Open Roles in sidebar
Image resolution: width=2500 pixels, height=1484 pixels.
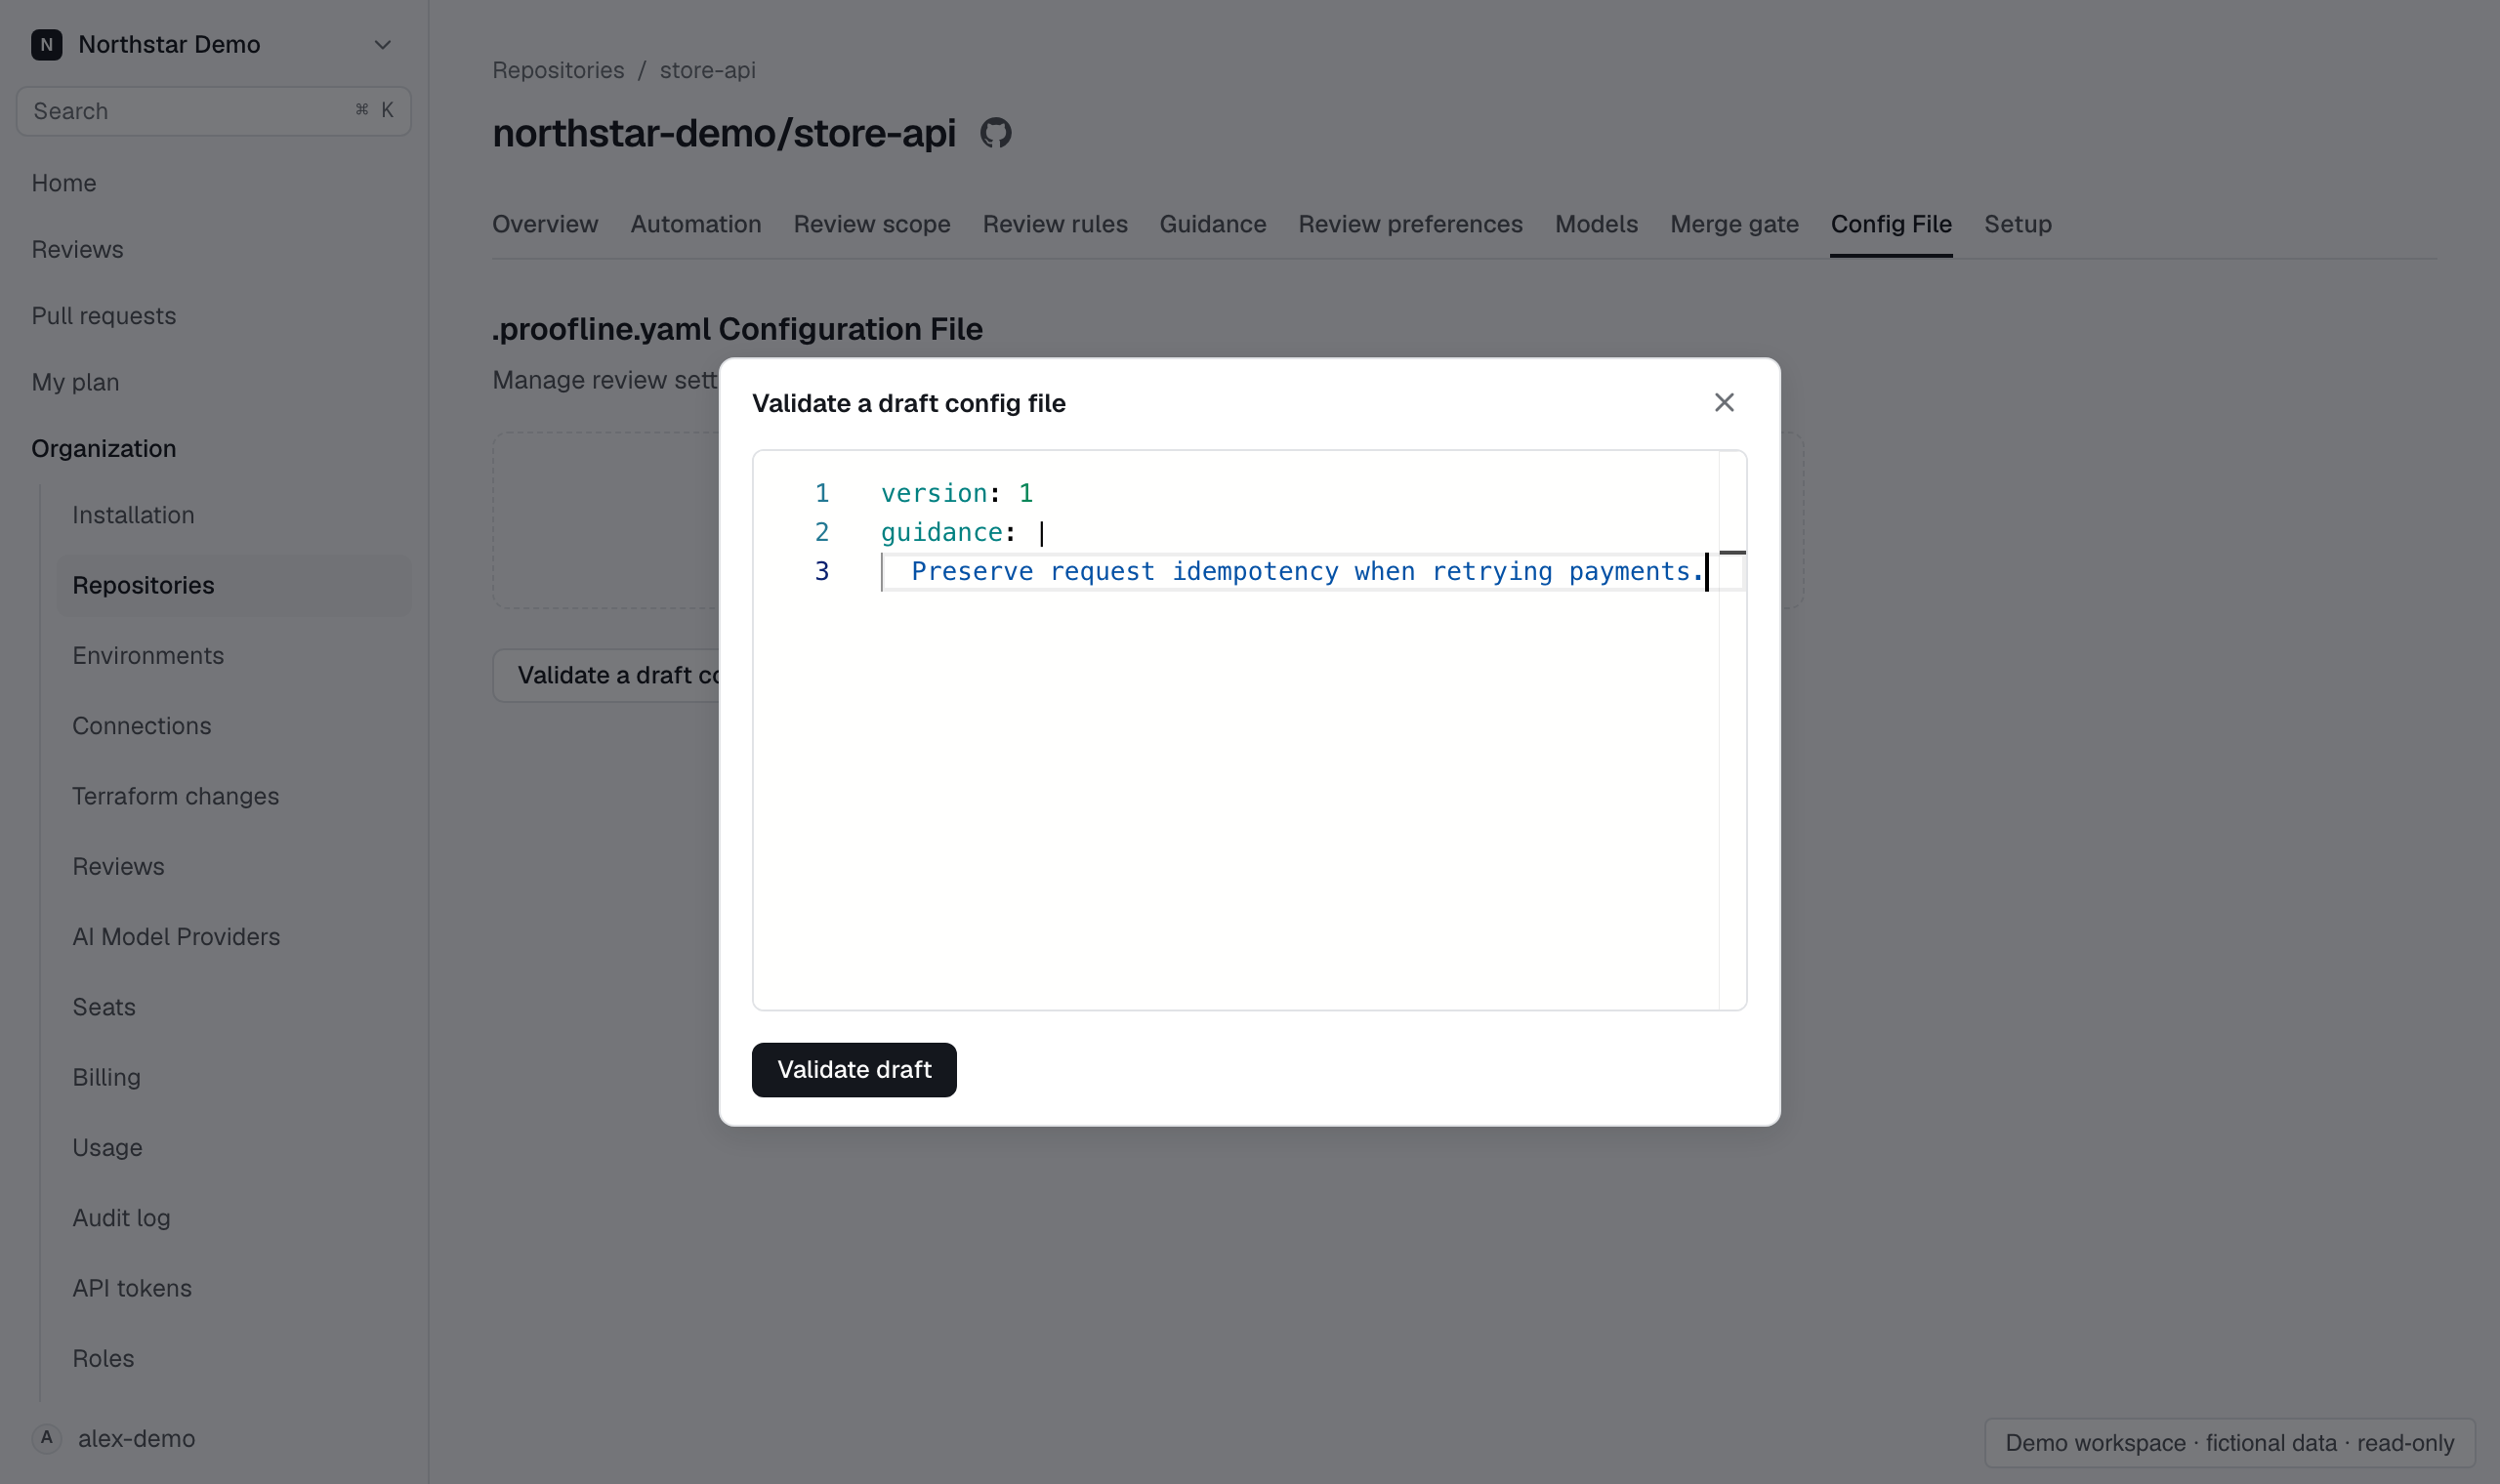[x=103, y=1358]
